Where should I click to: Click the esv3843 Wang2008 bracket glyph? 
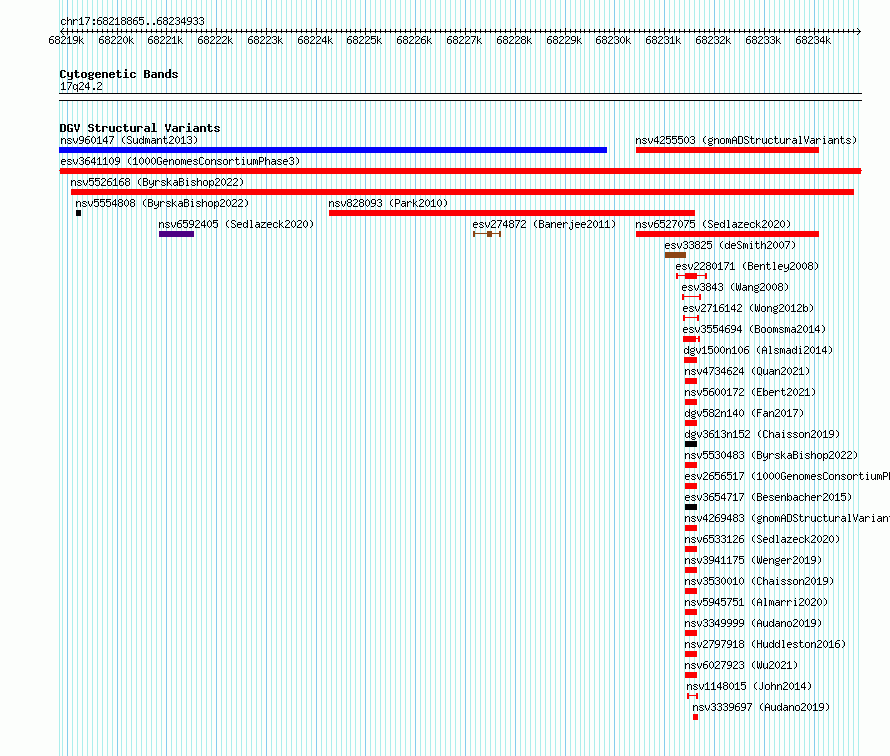click(691, 297)
